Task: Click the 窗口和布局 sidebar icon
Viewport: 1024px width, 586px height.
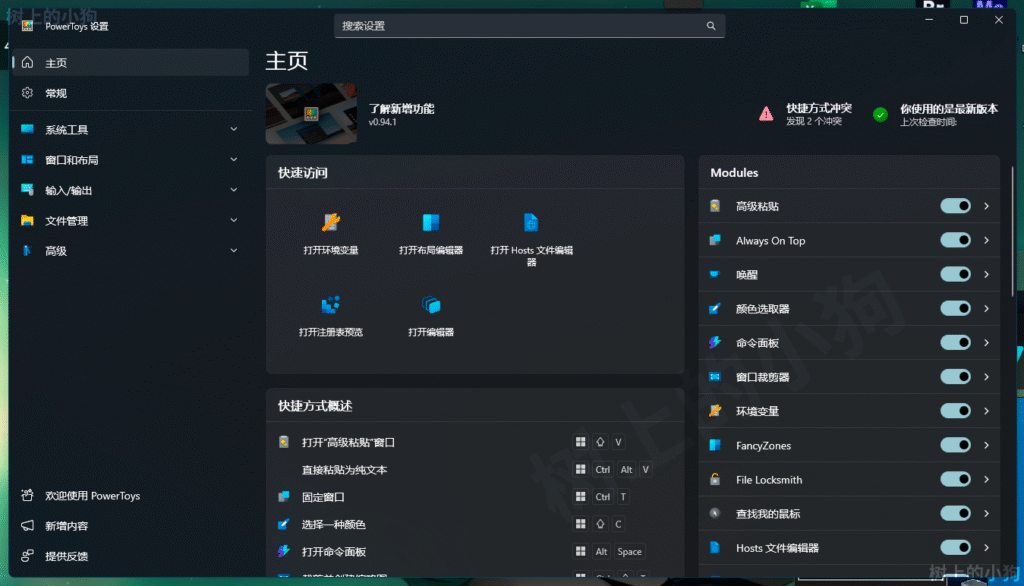Action: (x=27, y=159)
